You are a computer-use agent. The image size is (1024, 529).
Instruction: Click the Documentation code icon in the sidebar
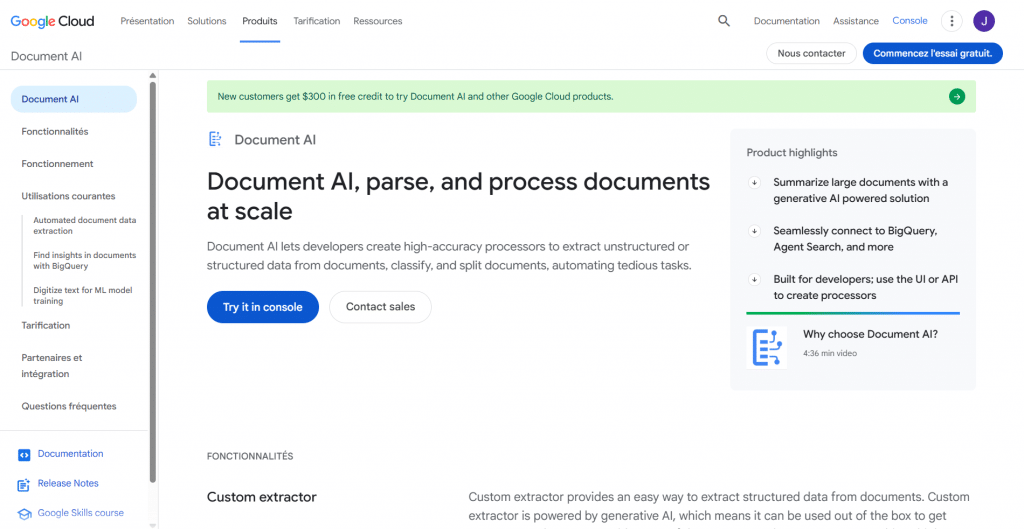24,455
